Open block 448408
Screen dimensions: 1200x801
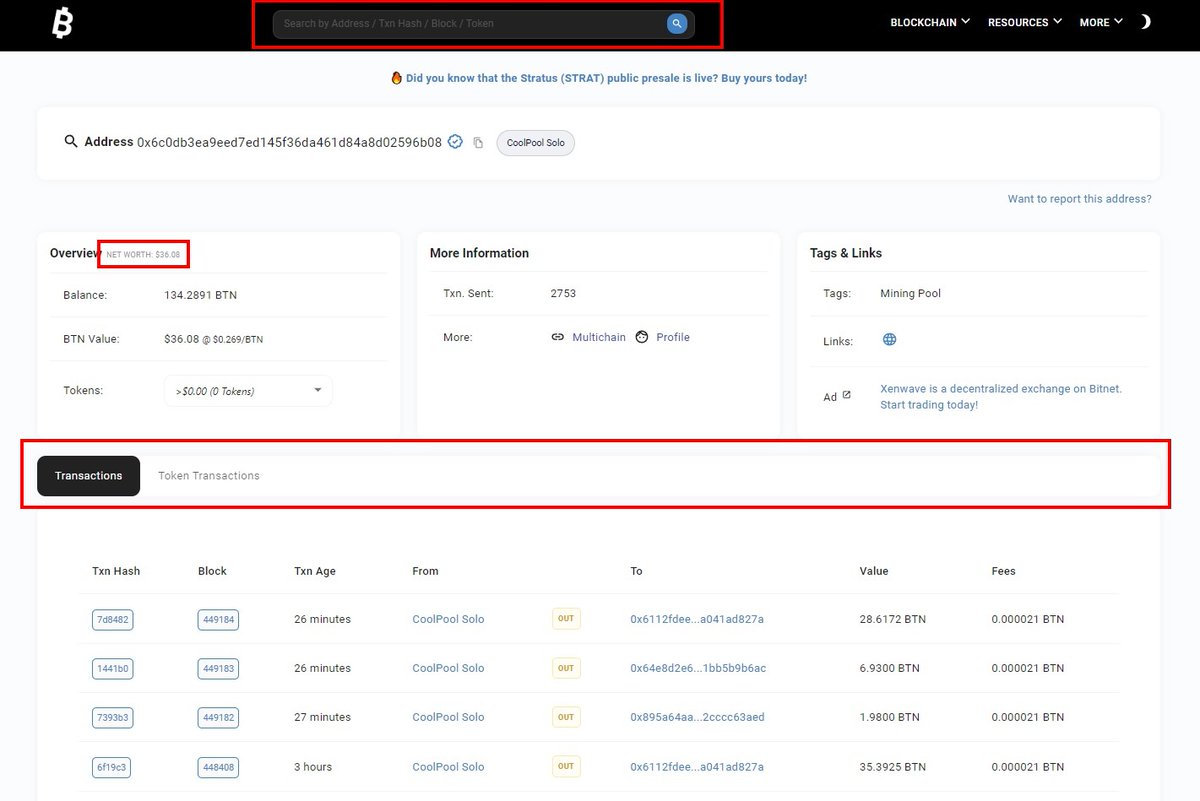(218, 767)
